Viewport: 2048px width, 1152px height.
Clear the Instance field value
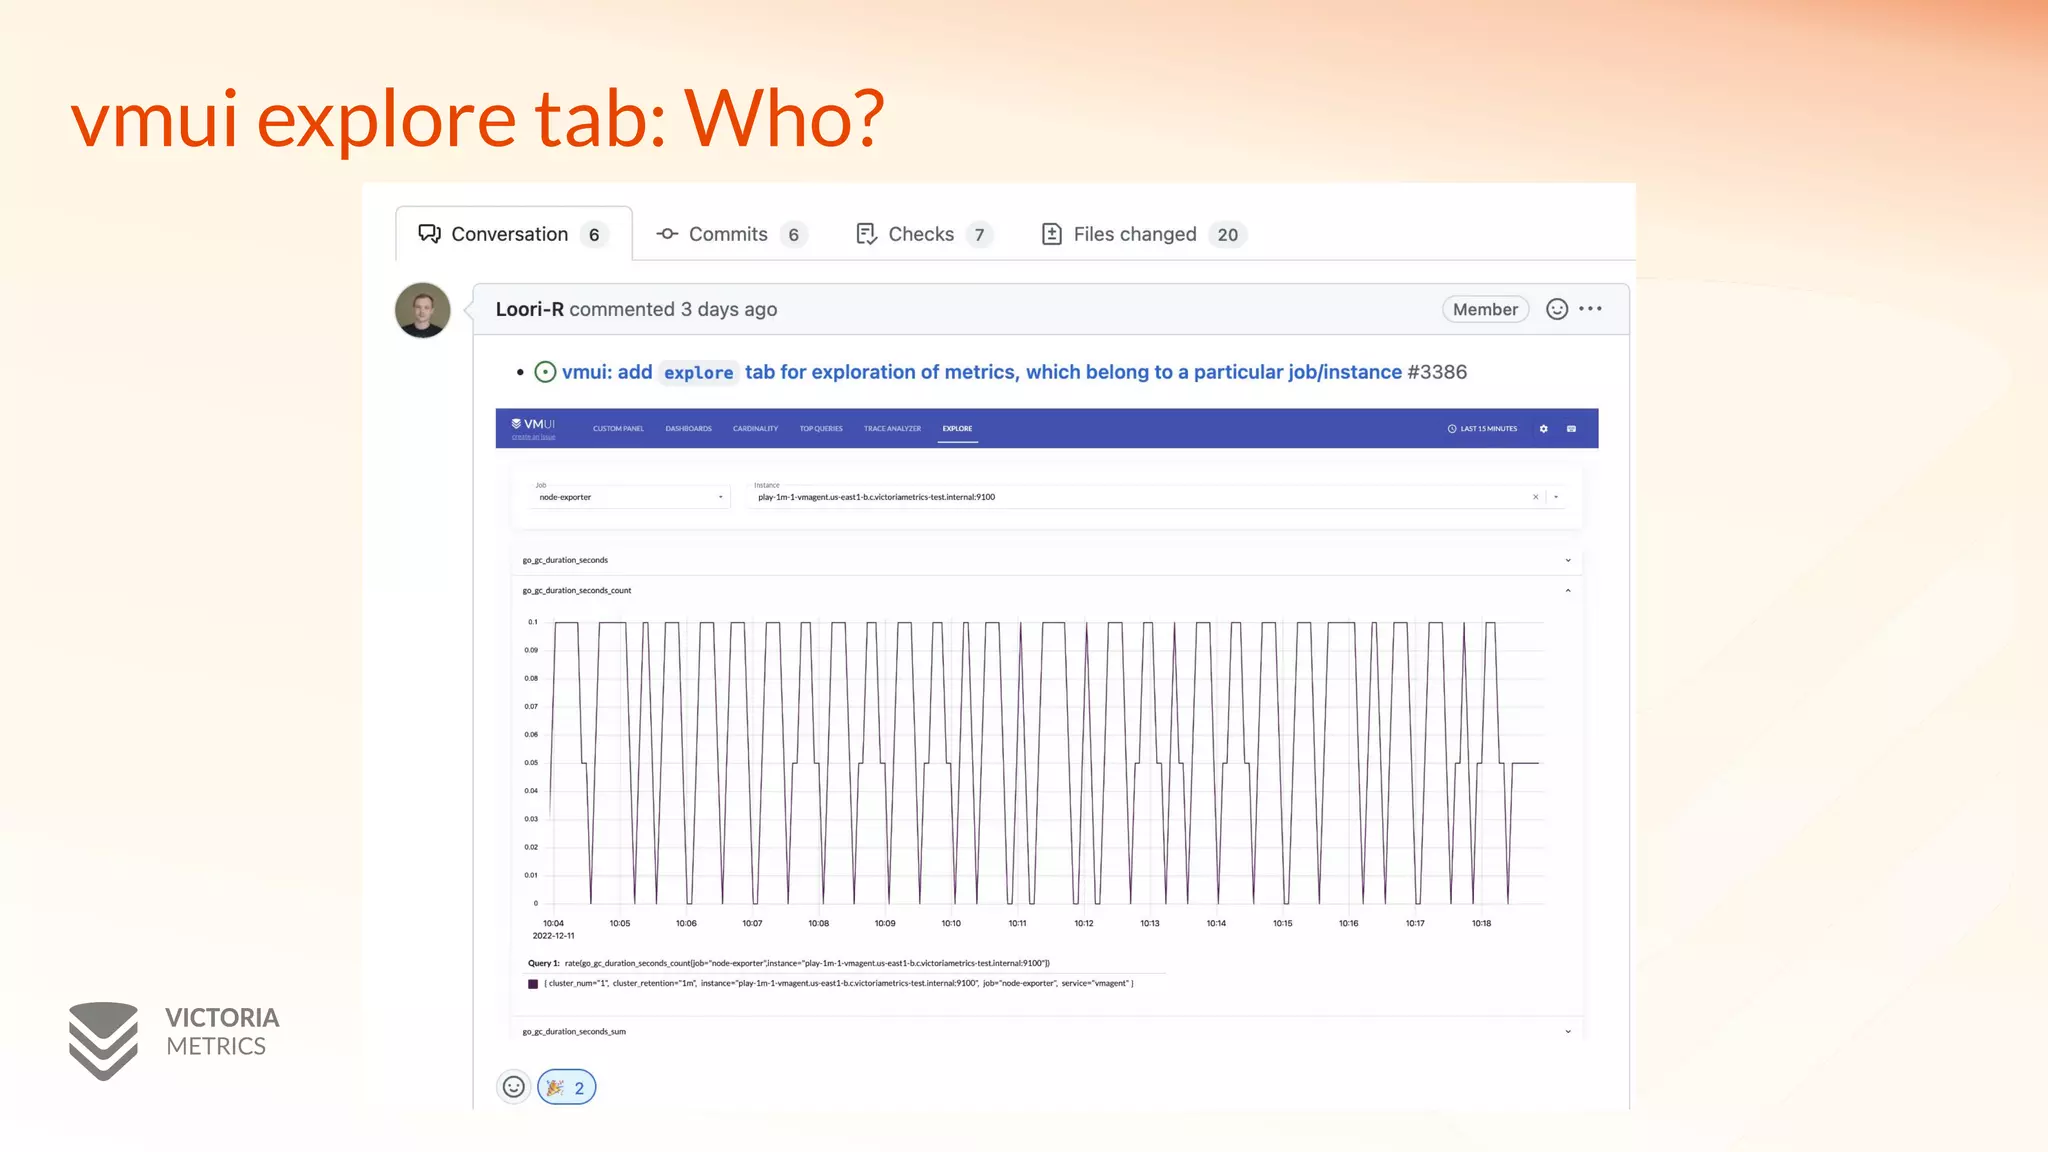1536,497
